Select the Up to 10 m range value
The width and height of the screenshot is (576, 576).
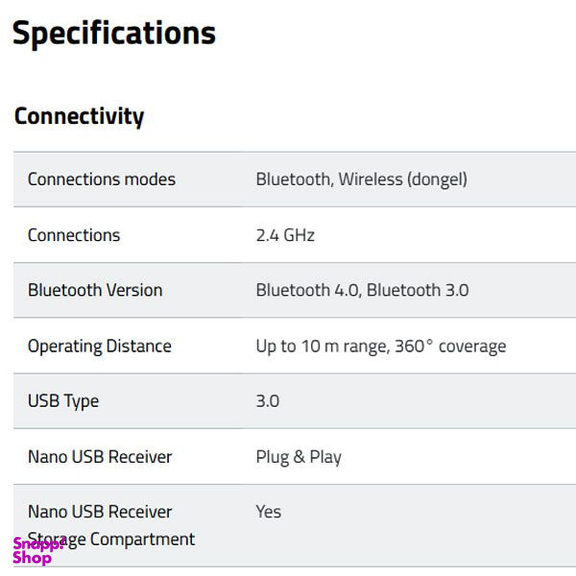(321, 346)
